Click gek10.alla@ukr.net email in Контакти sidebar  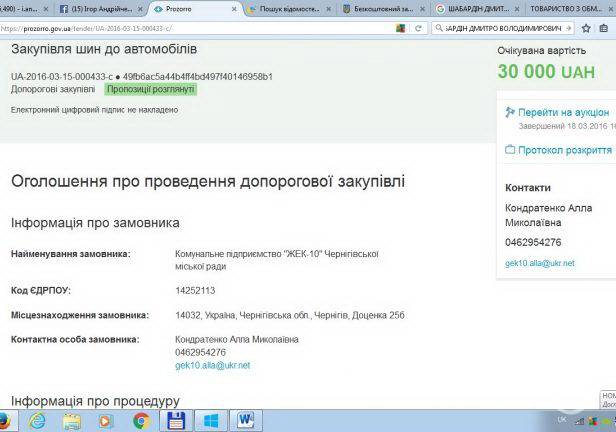click(540, 263)
